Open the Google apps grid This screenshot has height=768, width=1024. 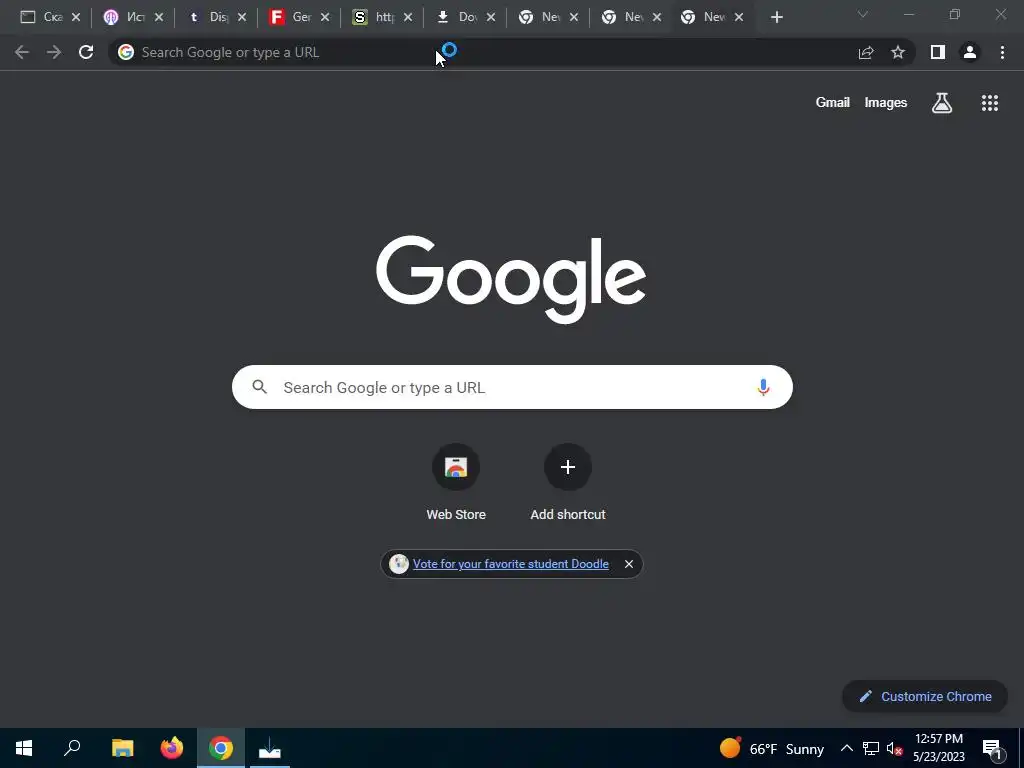990,103
